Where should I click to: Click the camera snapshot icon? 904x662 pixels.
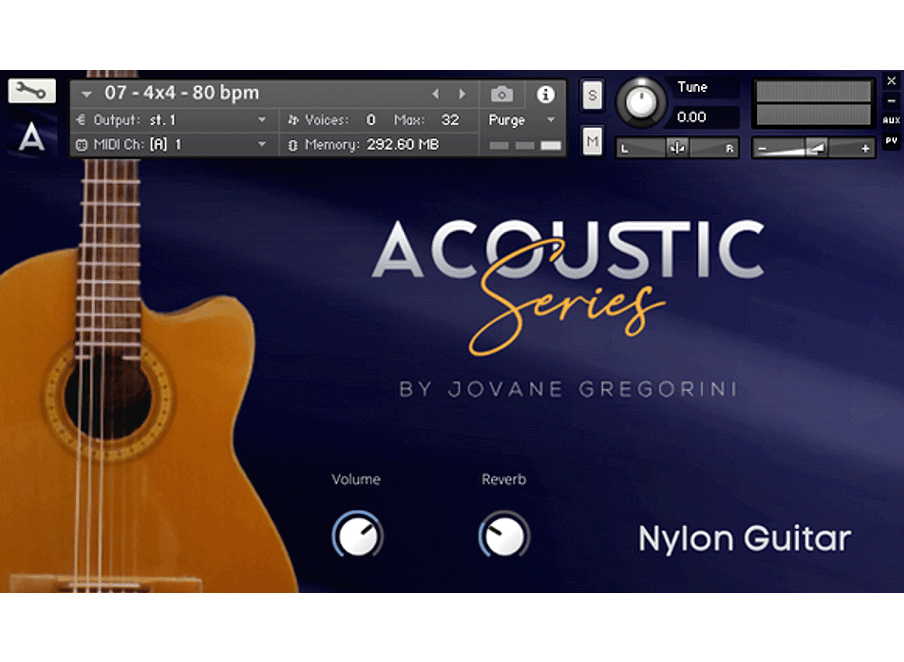point(501,94)
